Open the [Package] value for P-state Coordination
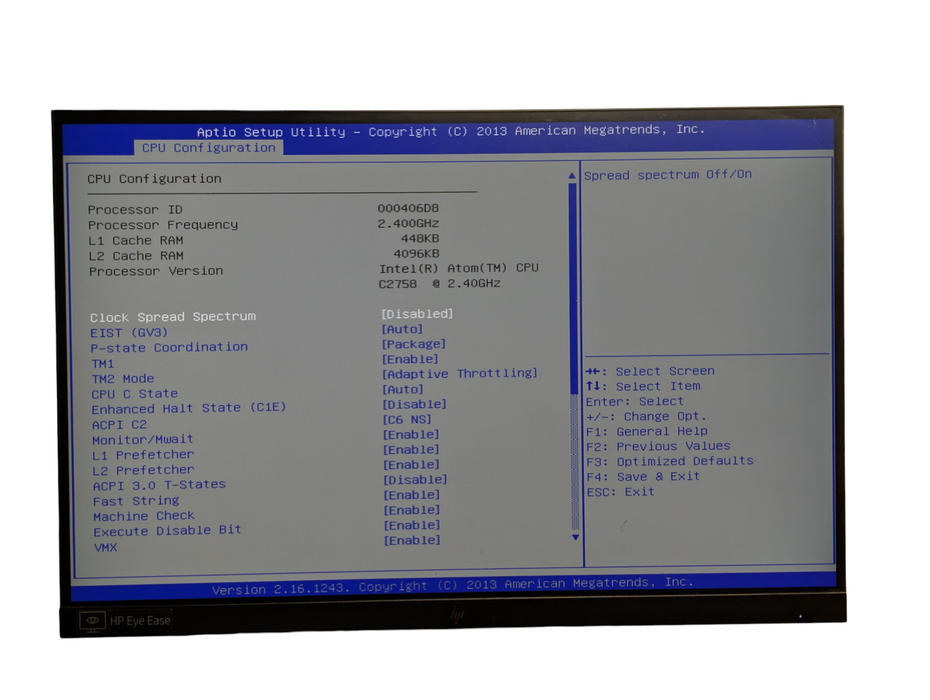This screenshot has width=930, height=700. click(413, 343)
